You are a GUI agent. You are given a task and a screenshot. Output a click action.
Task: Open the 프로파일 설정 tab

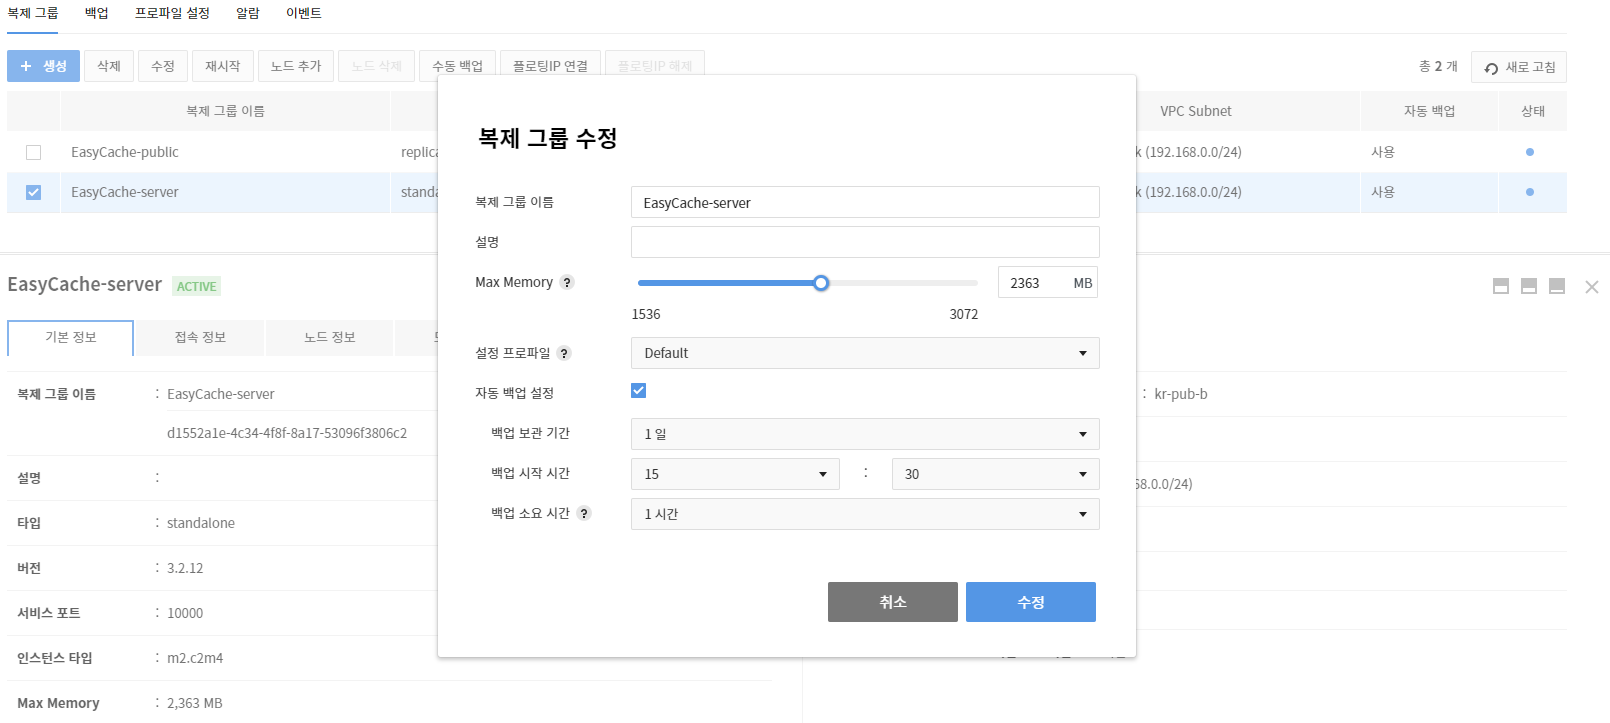click(x=173, y=13)
